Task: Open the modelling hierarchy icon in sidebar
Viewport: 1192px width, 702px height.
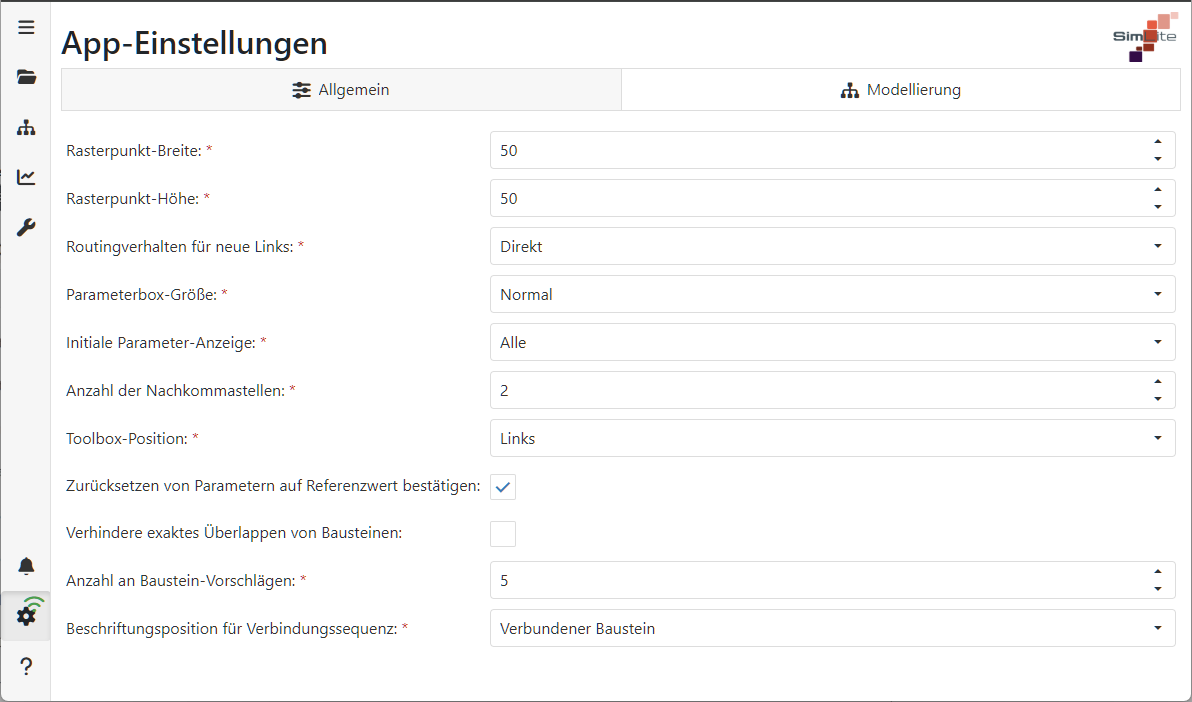Action: point(26,127)
